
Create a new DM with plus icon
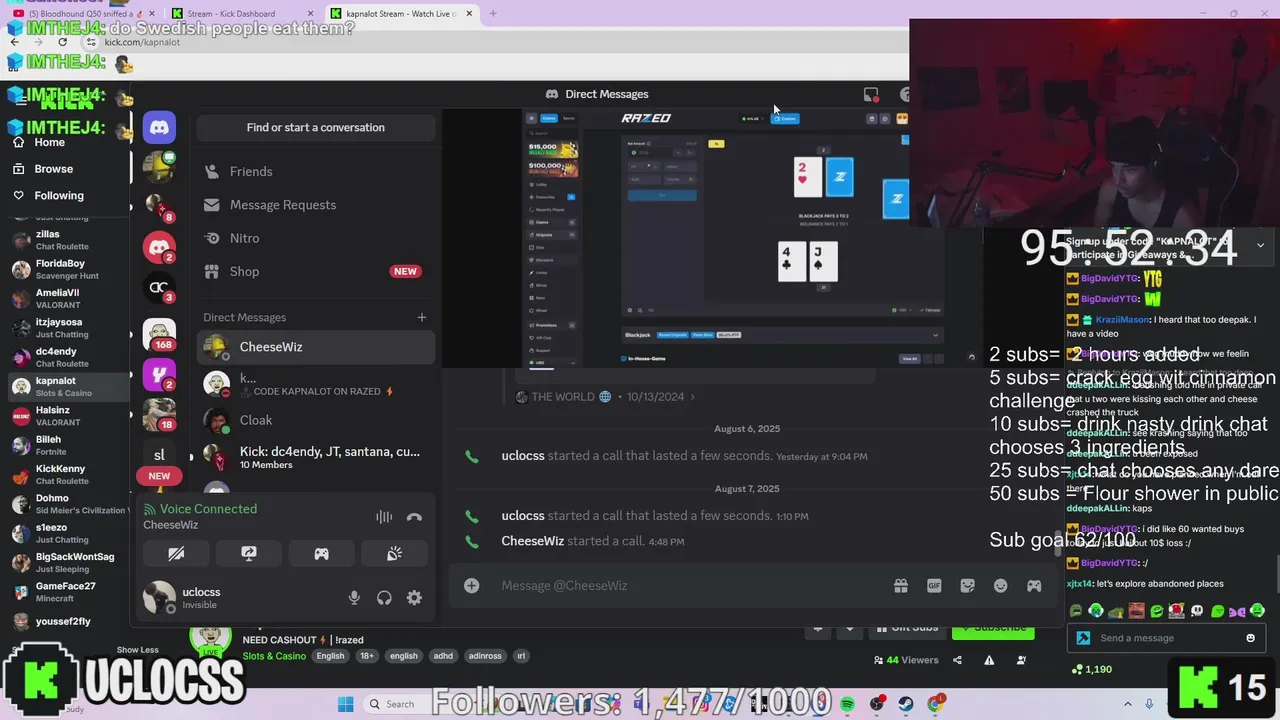421,317
